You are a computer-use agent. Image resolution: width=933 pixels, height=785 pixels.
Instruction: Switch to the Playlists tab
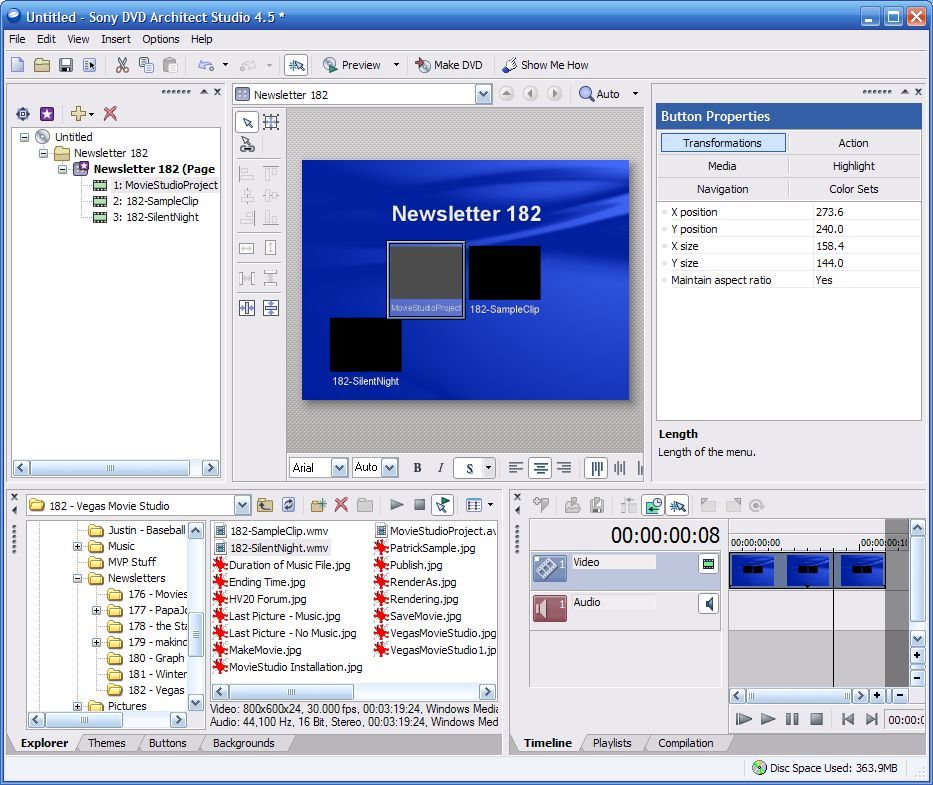point(612,743)
